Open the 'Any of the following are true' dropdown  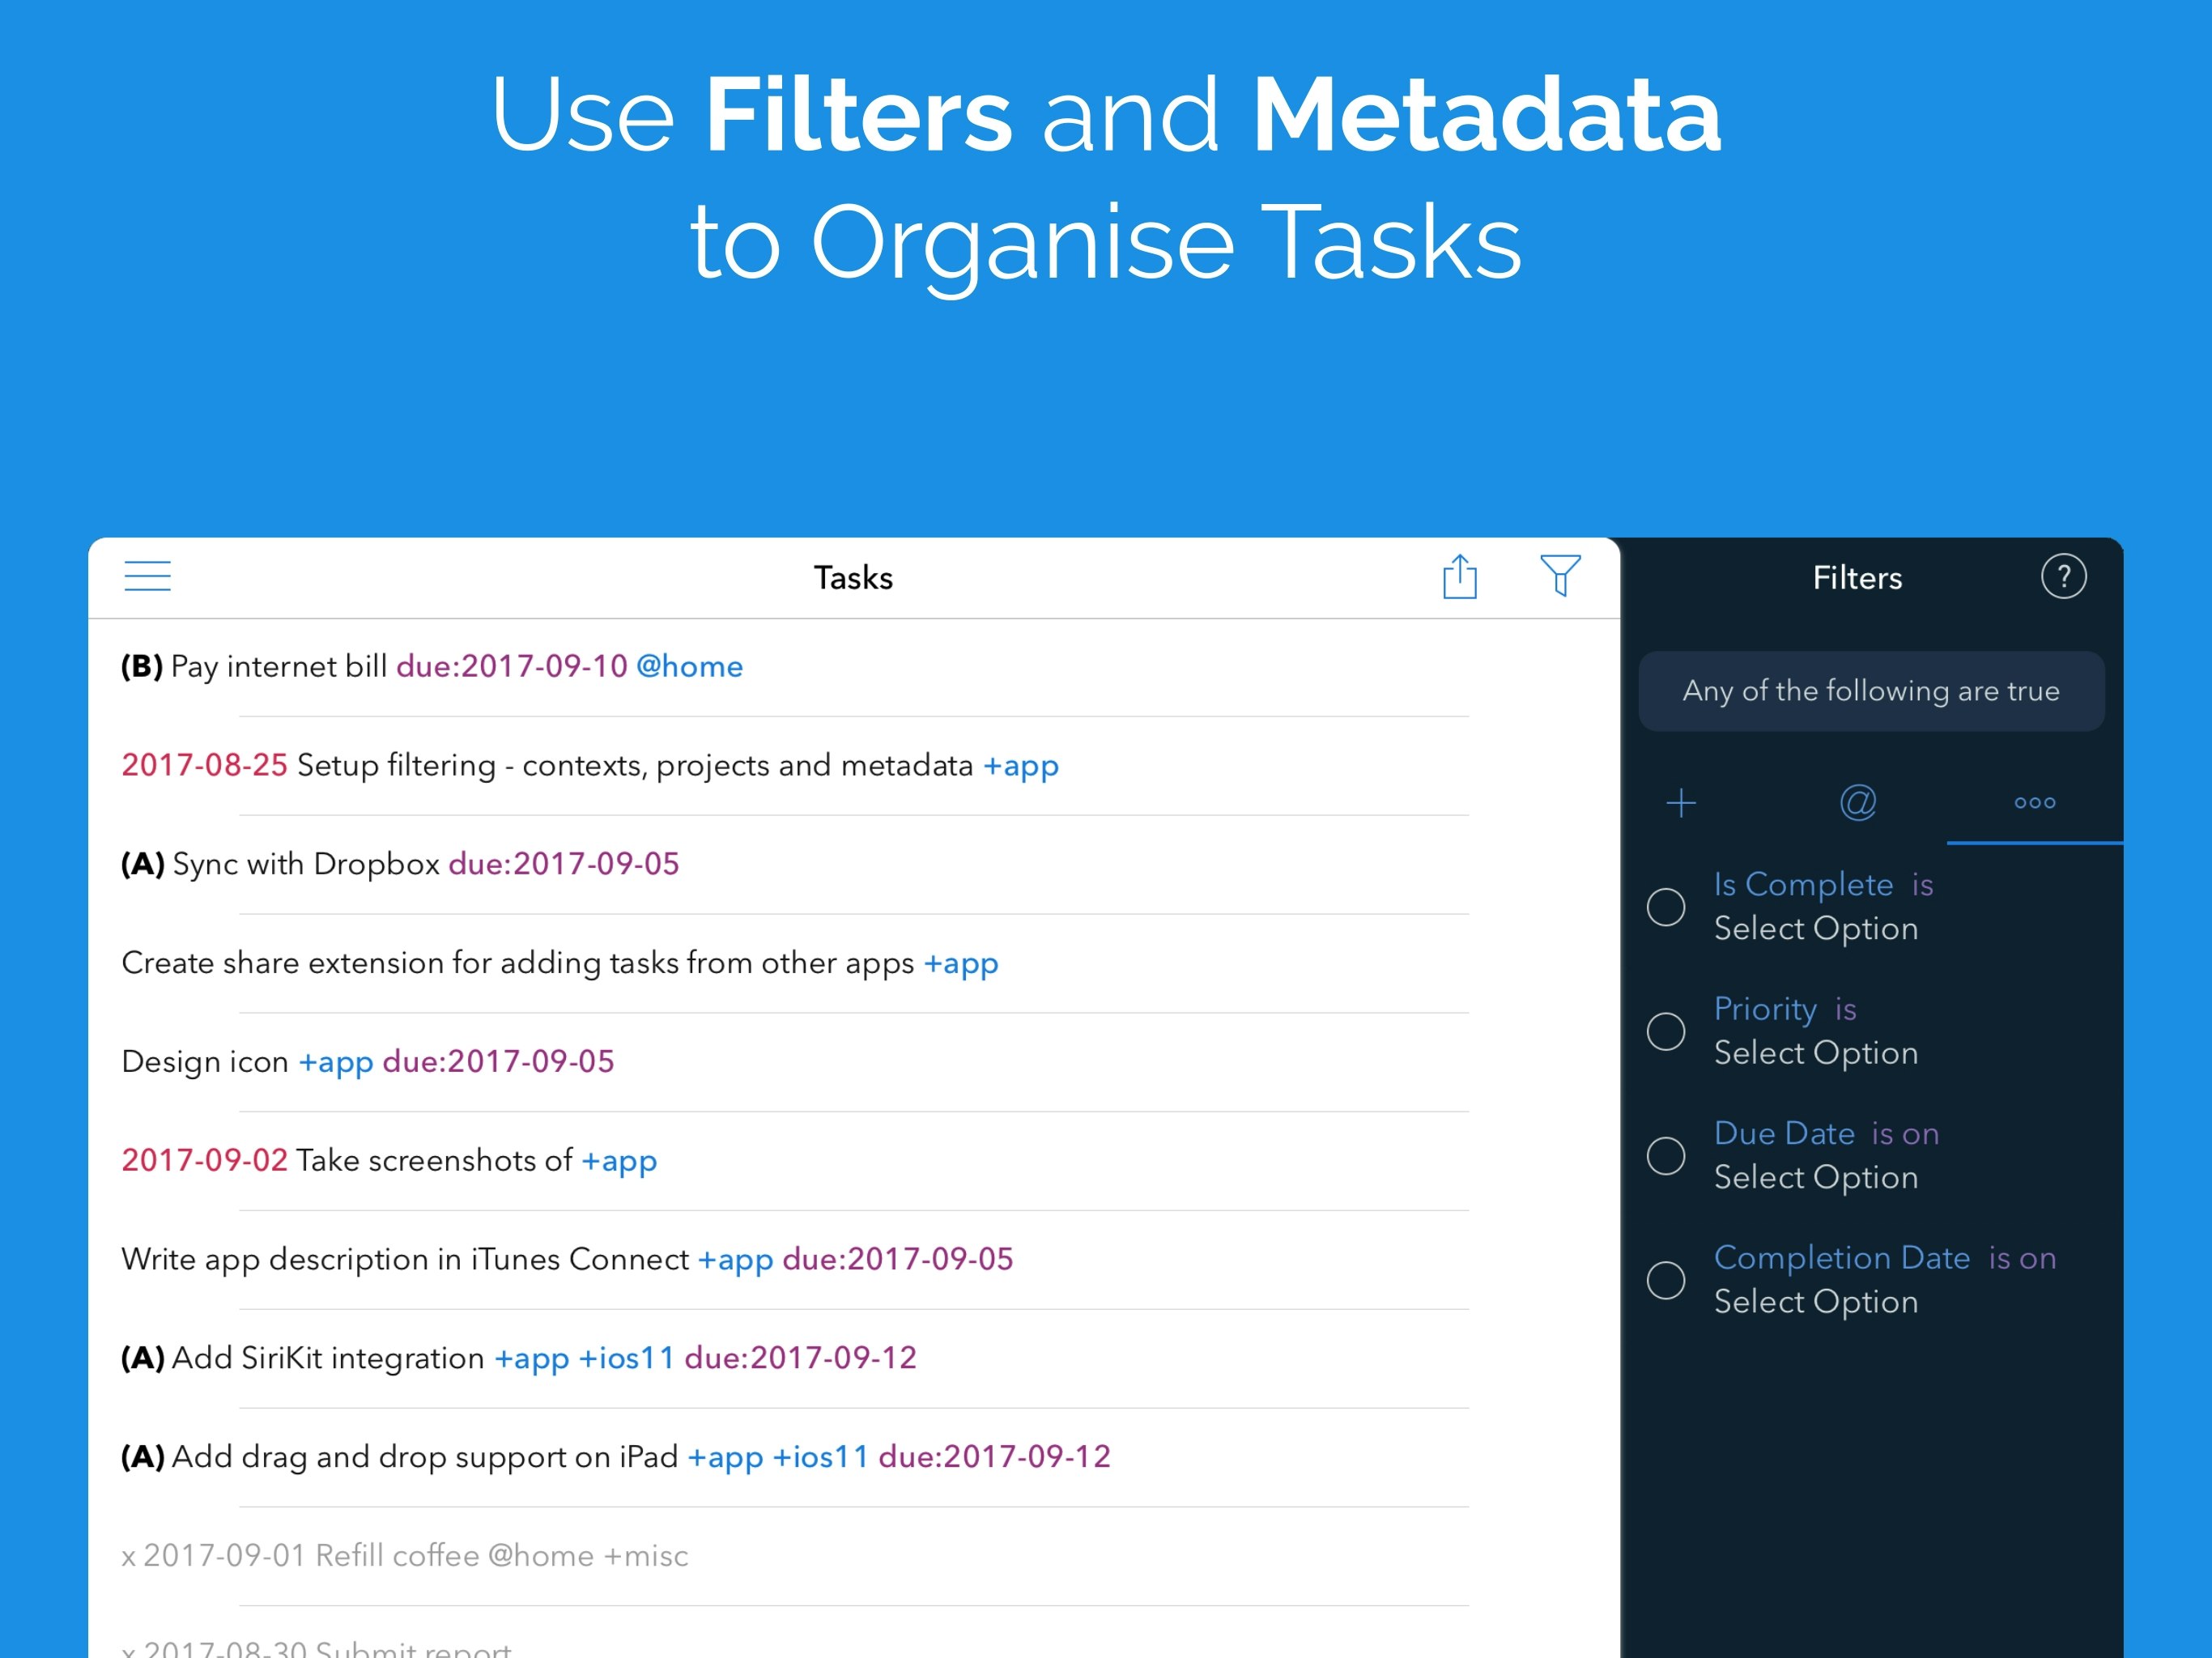(1870, 691)
